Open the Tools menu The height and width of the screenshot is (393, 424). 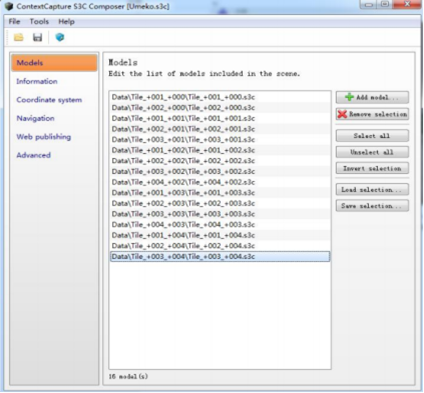pyautogui.click(x=39, y=22)
